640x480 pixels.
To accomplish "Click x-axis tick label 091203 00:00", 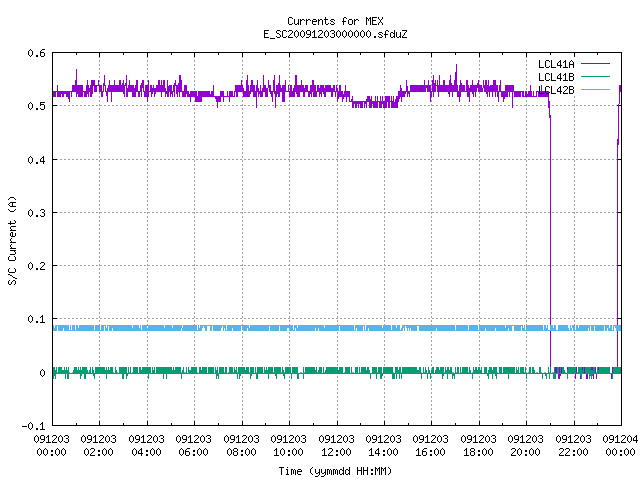I will pyautogui.click(x=51, y=445).
